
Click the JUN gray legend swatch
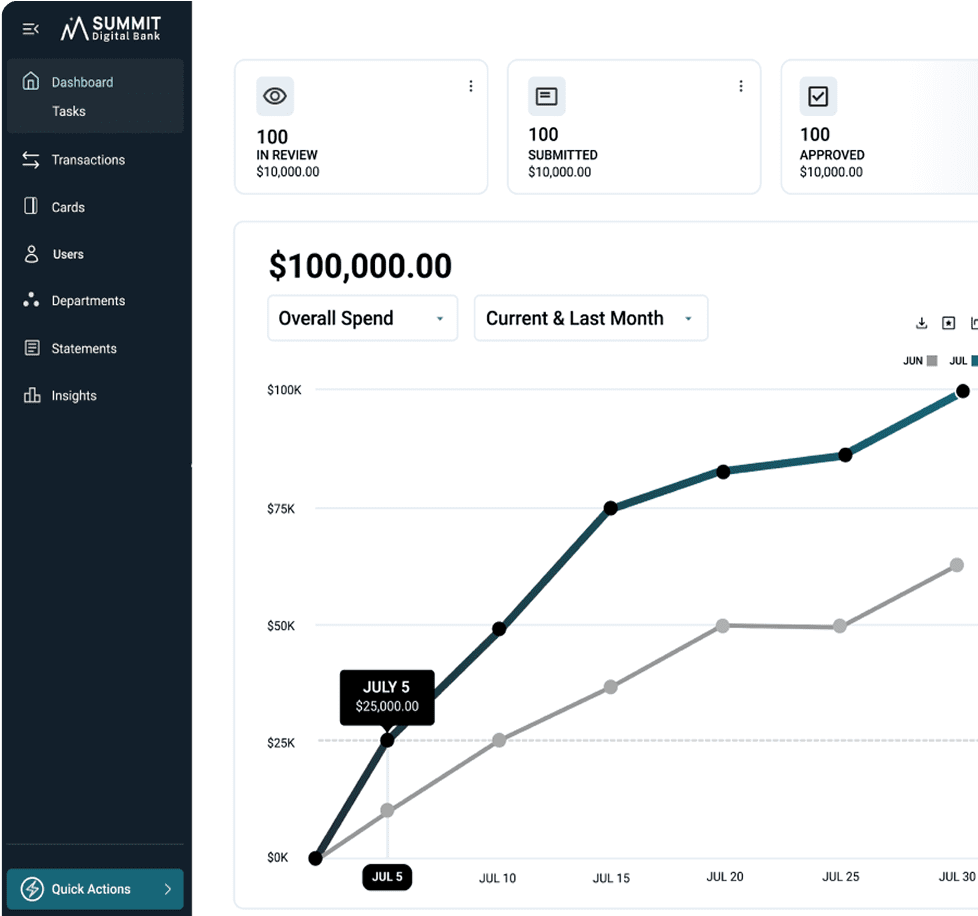(932, 360)
